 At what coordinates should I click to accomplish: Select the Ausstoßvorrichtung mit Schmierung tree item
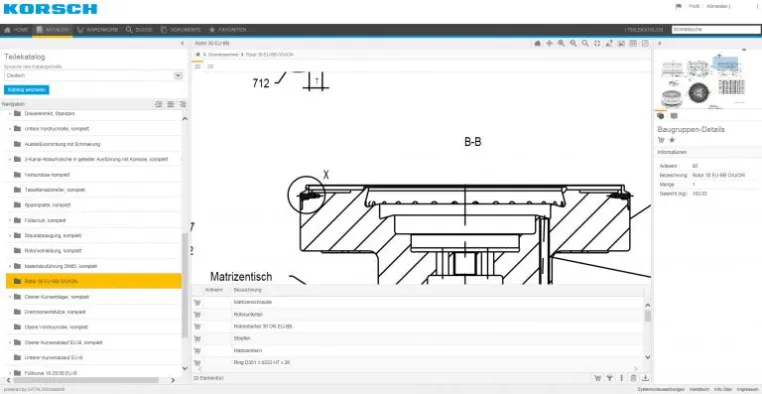(62, 144)
